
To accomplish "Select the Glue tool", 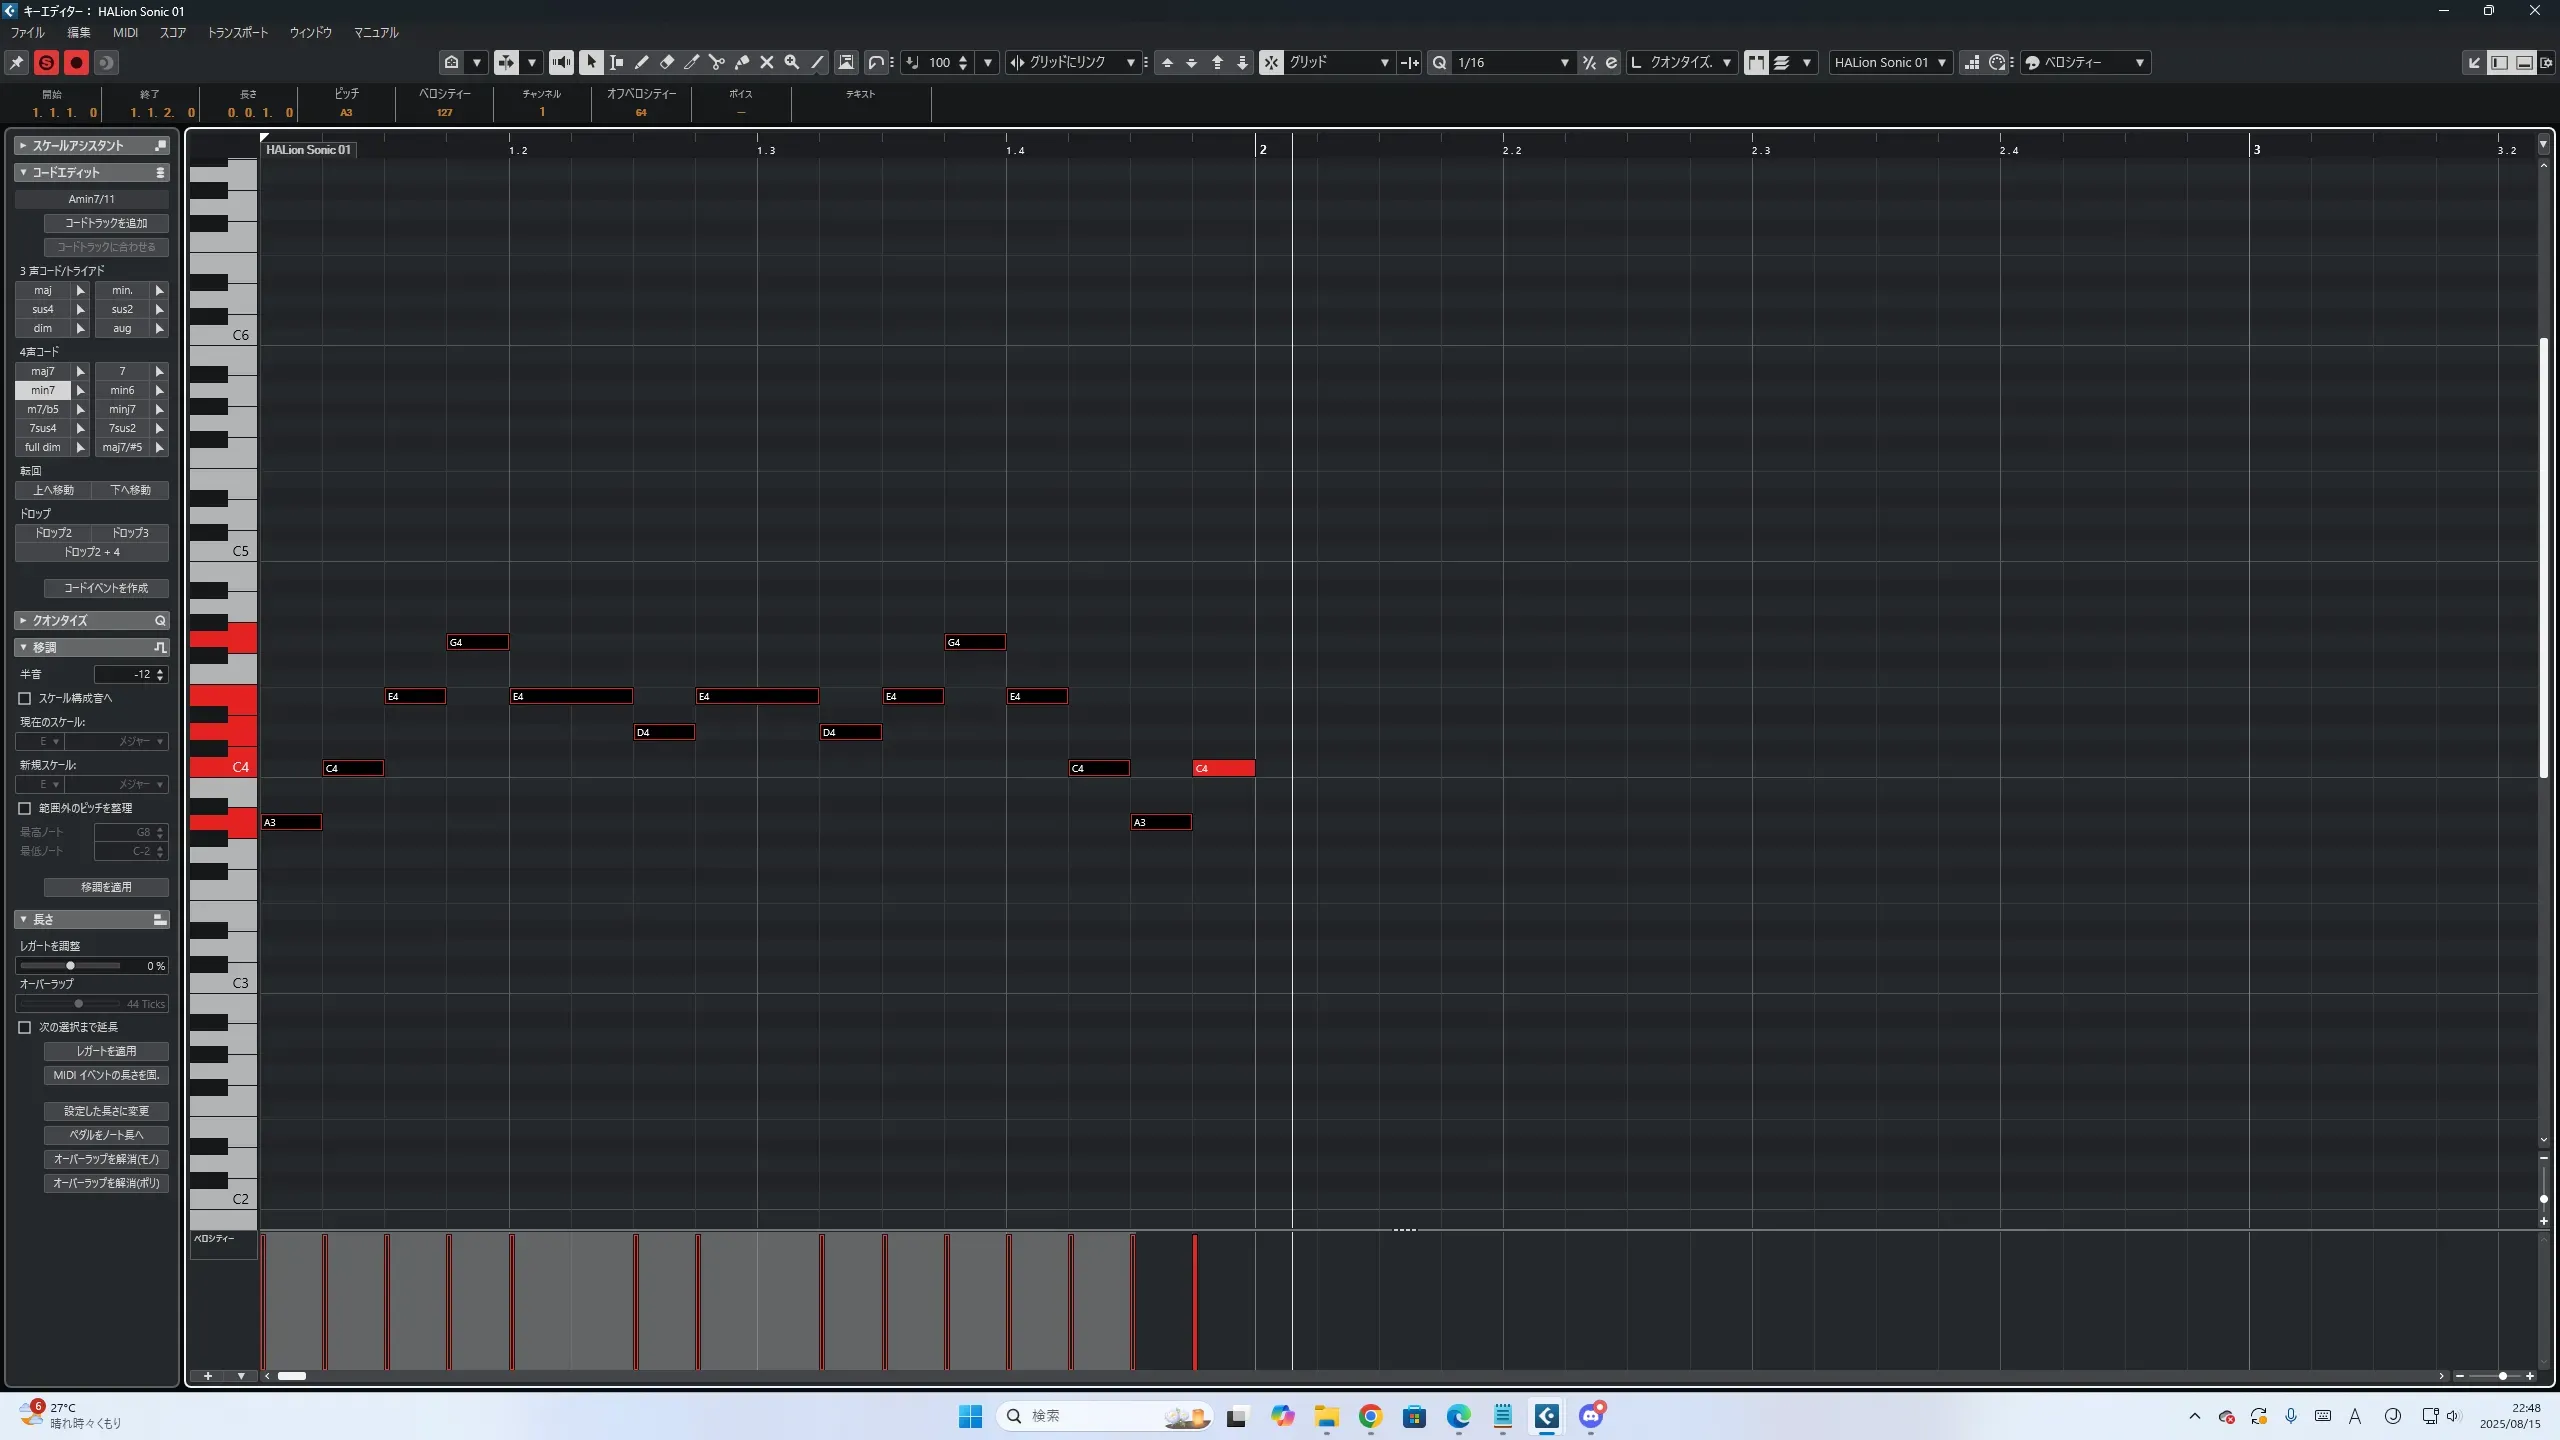I will click(x=742, y=62).
